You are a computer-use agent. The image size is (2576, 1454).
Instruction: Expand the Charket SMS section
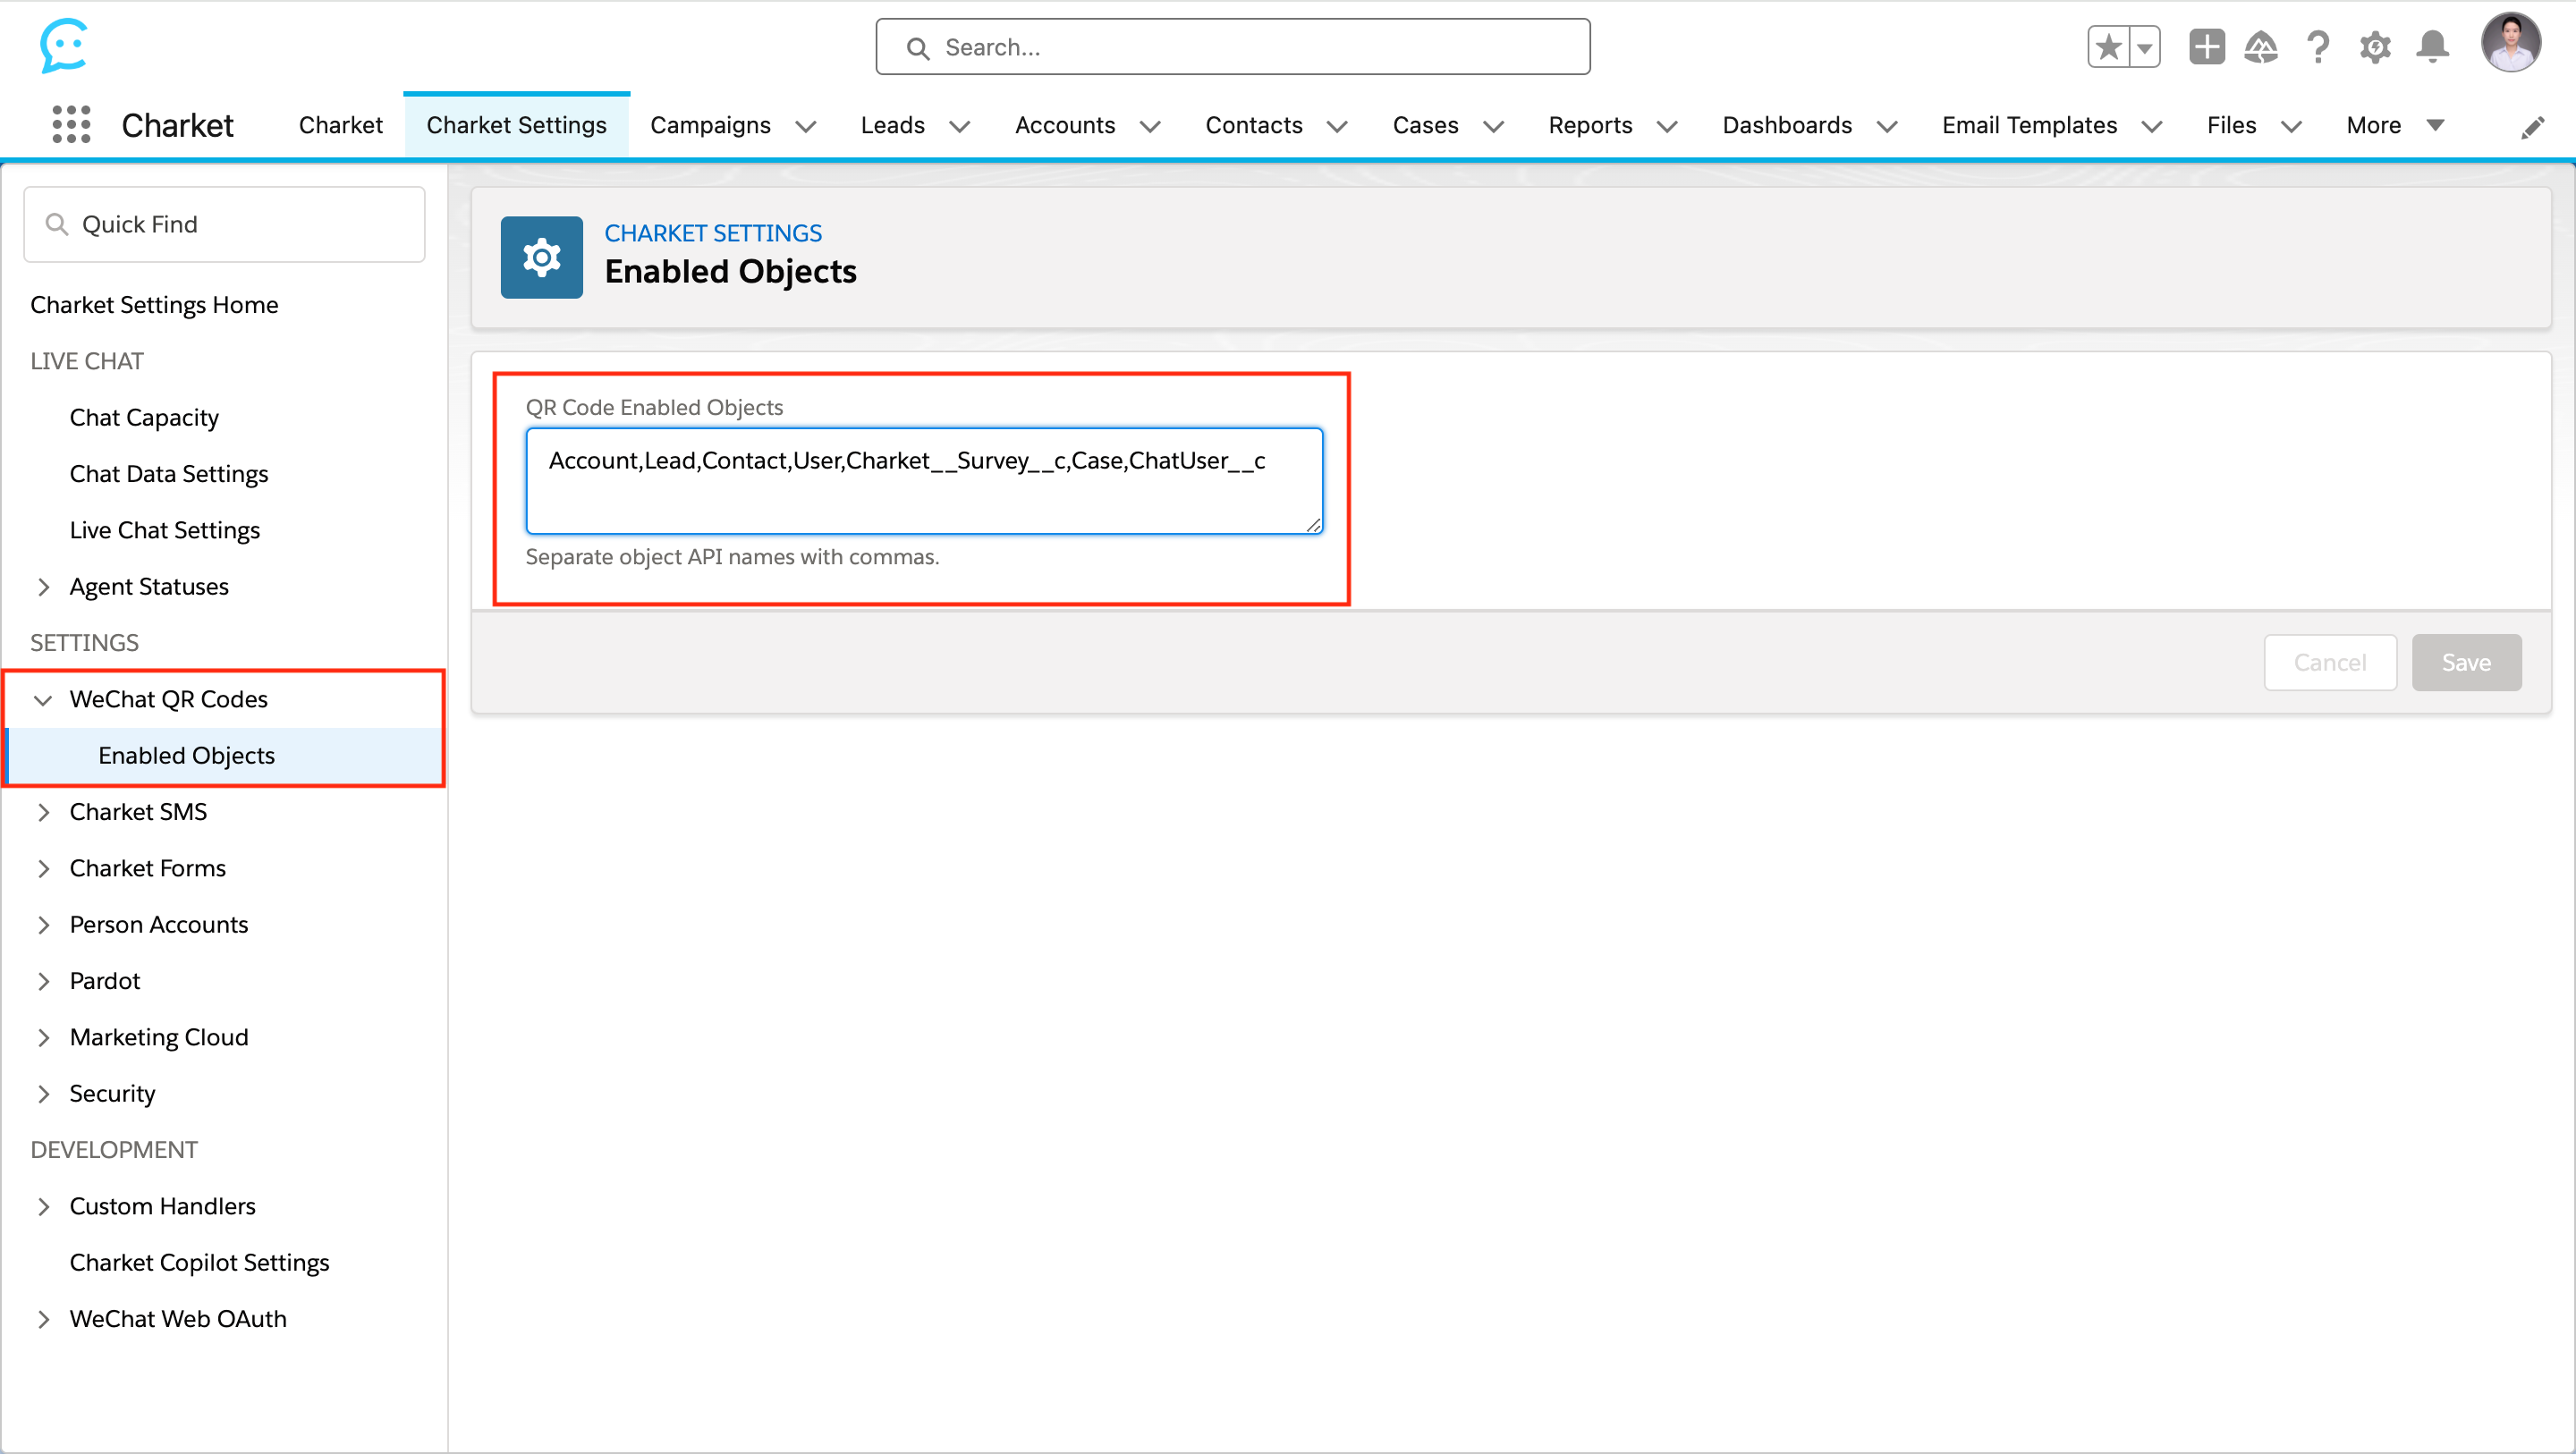tap(43, 812)
